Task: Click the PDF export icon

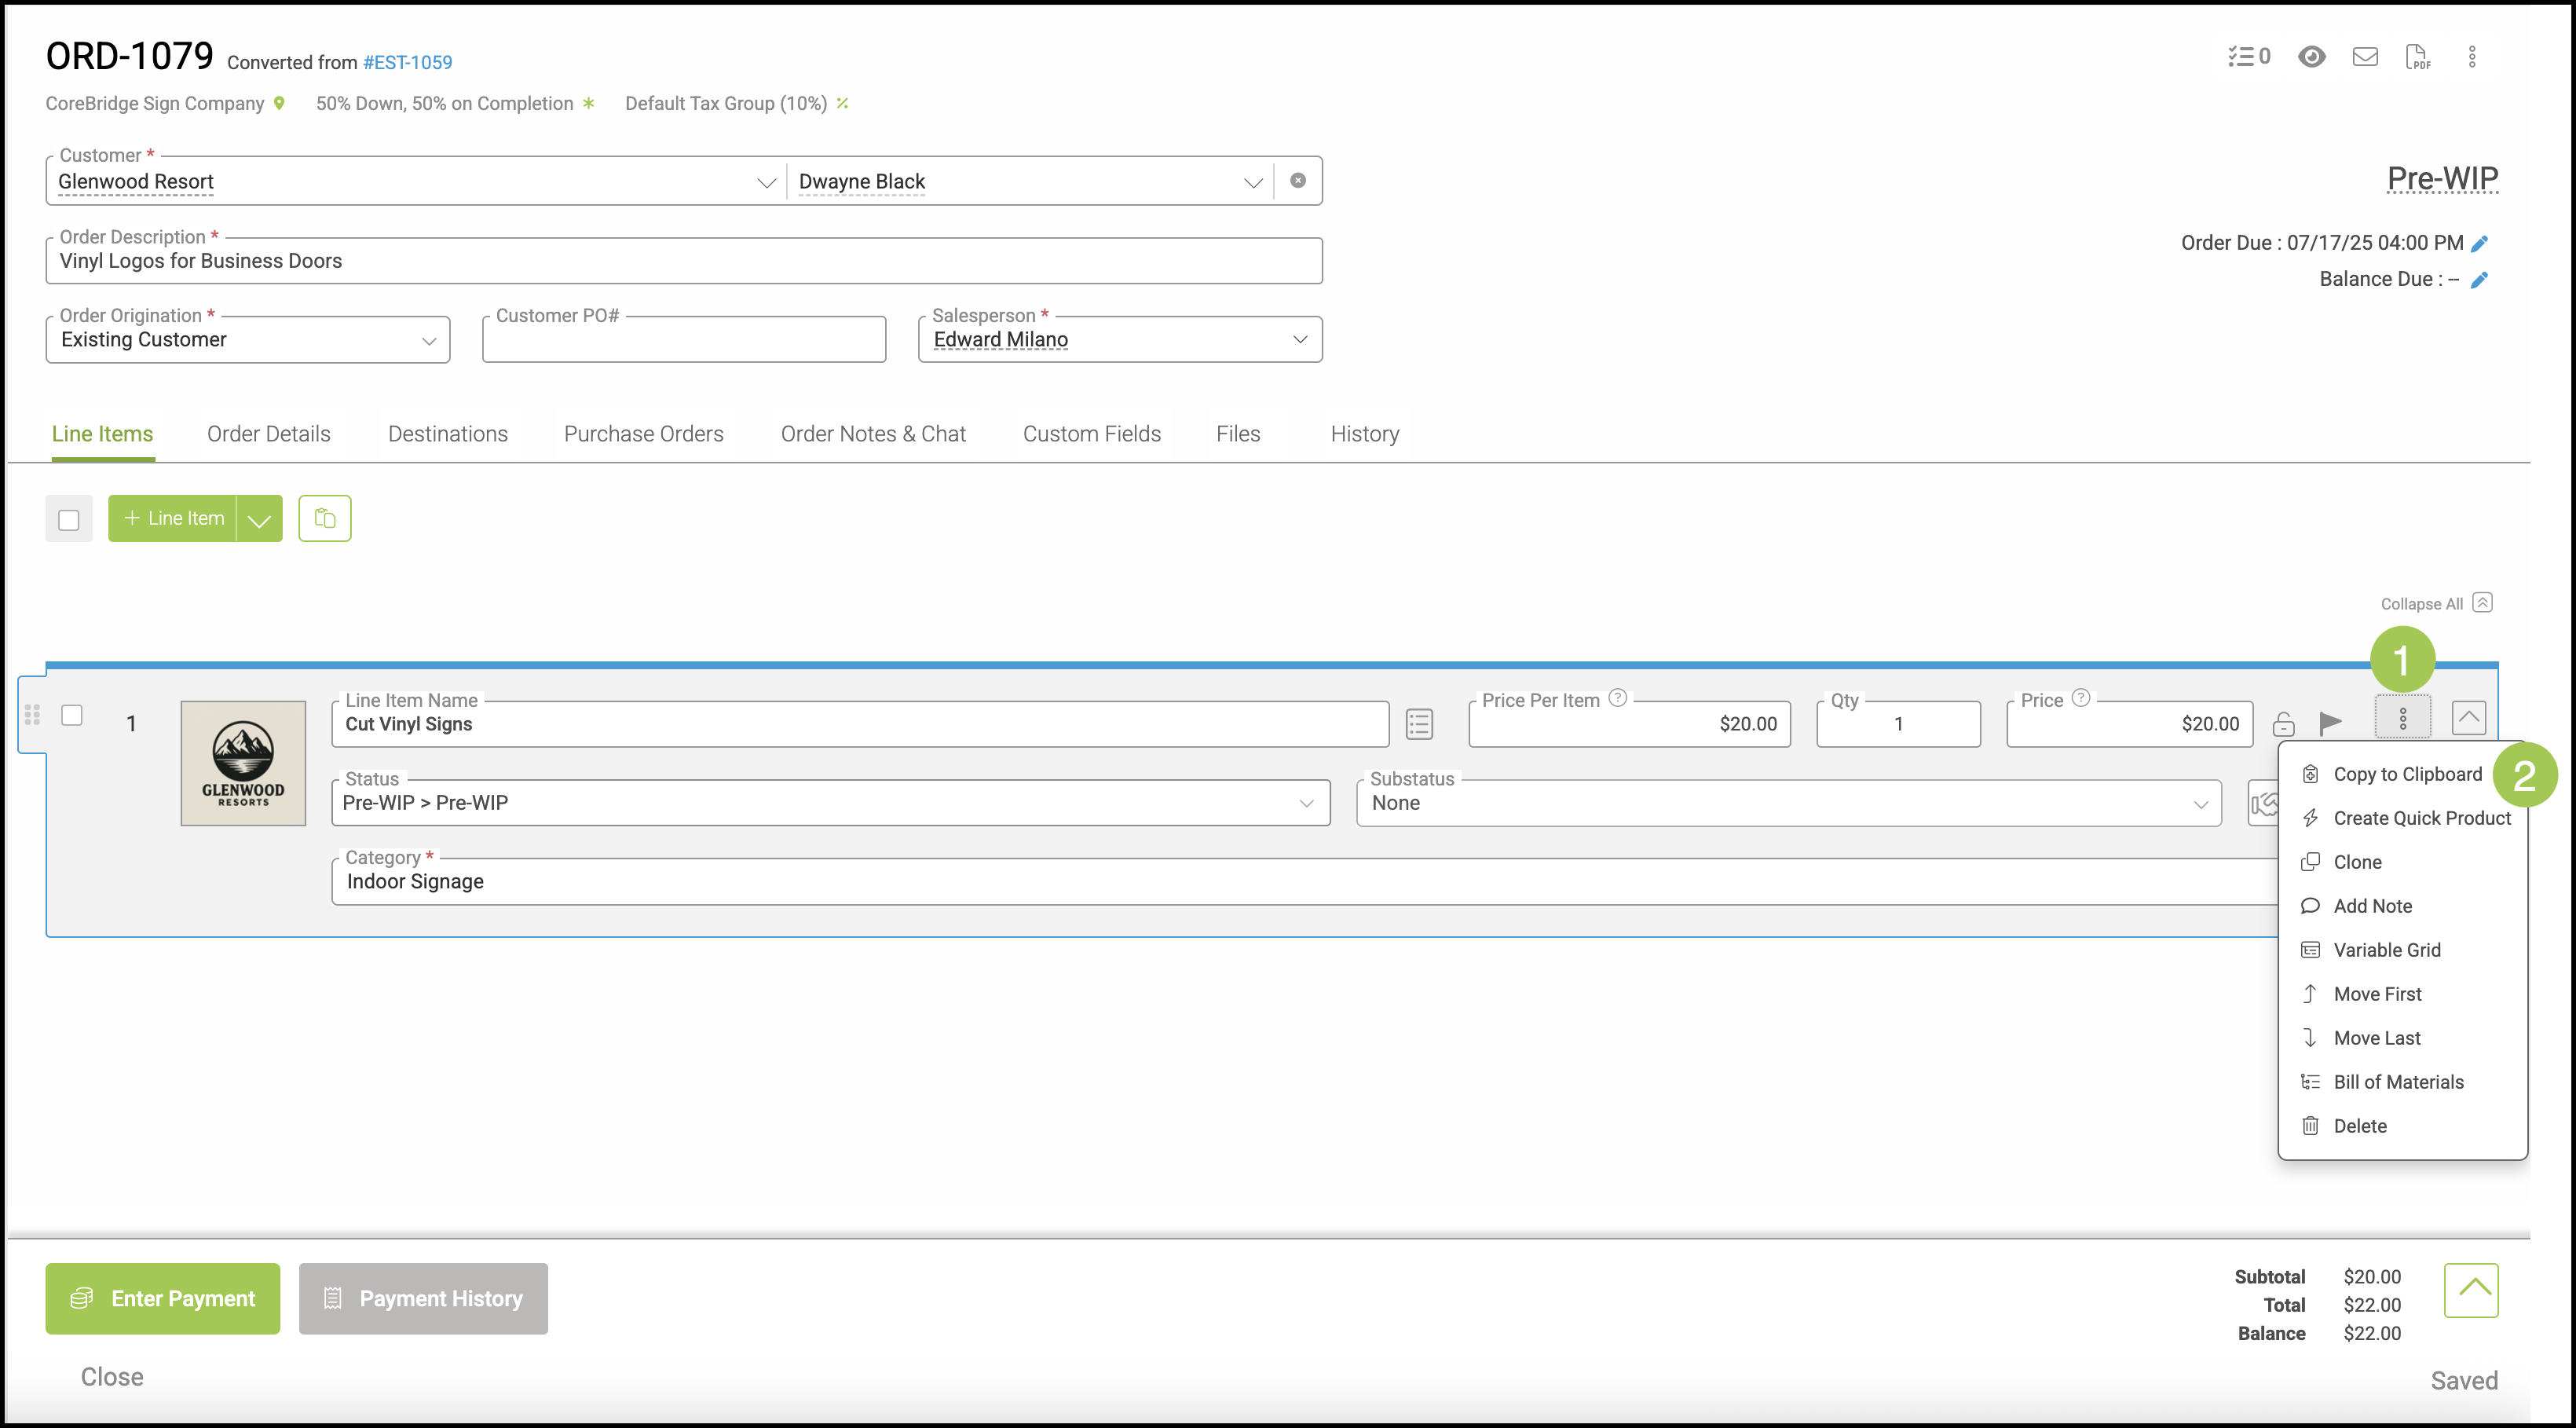Action: 2418,57
